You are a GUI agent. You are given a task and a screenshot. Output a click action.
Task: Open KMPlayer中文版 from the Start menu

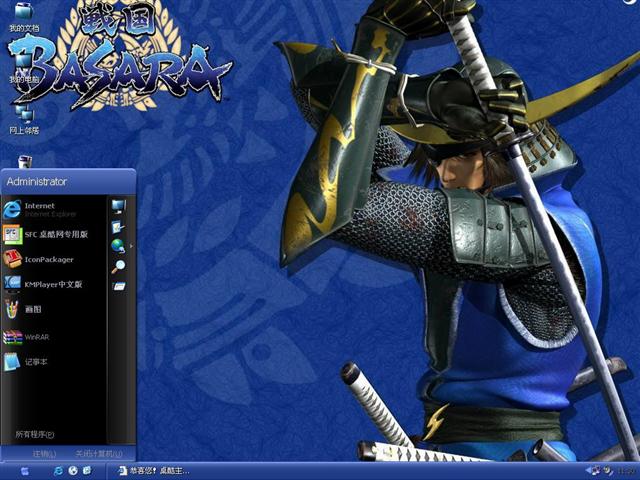54,284
